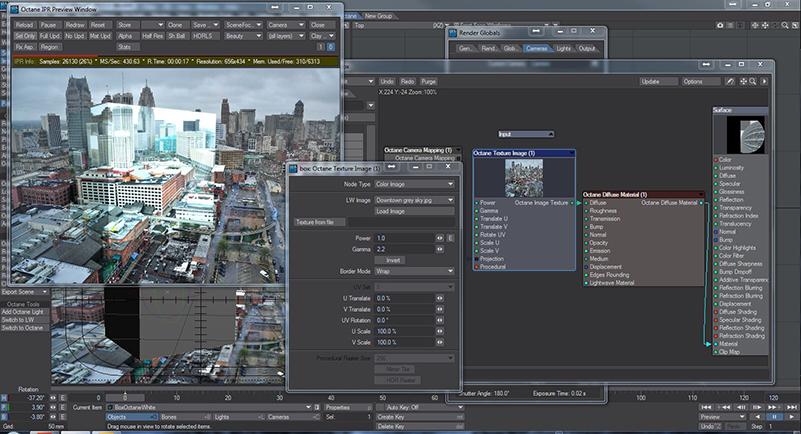
Task: Click the Octane Texture Image node thumbnail
Action: 524,177
